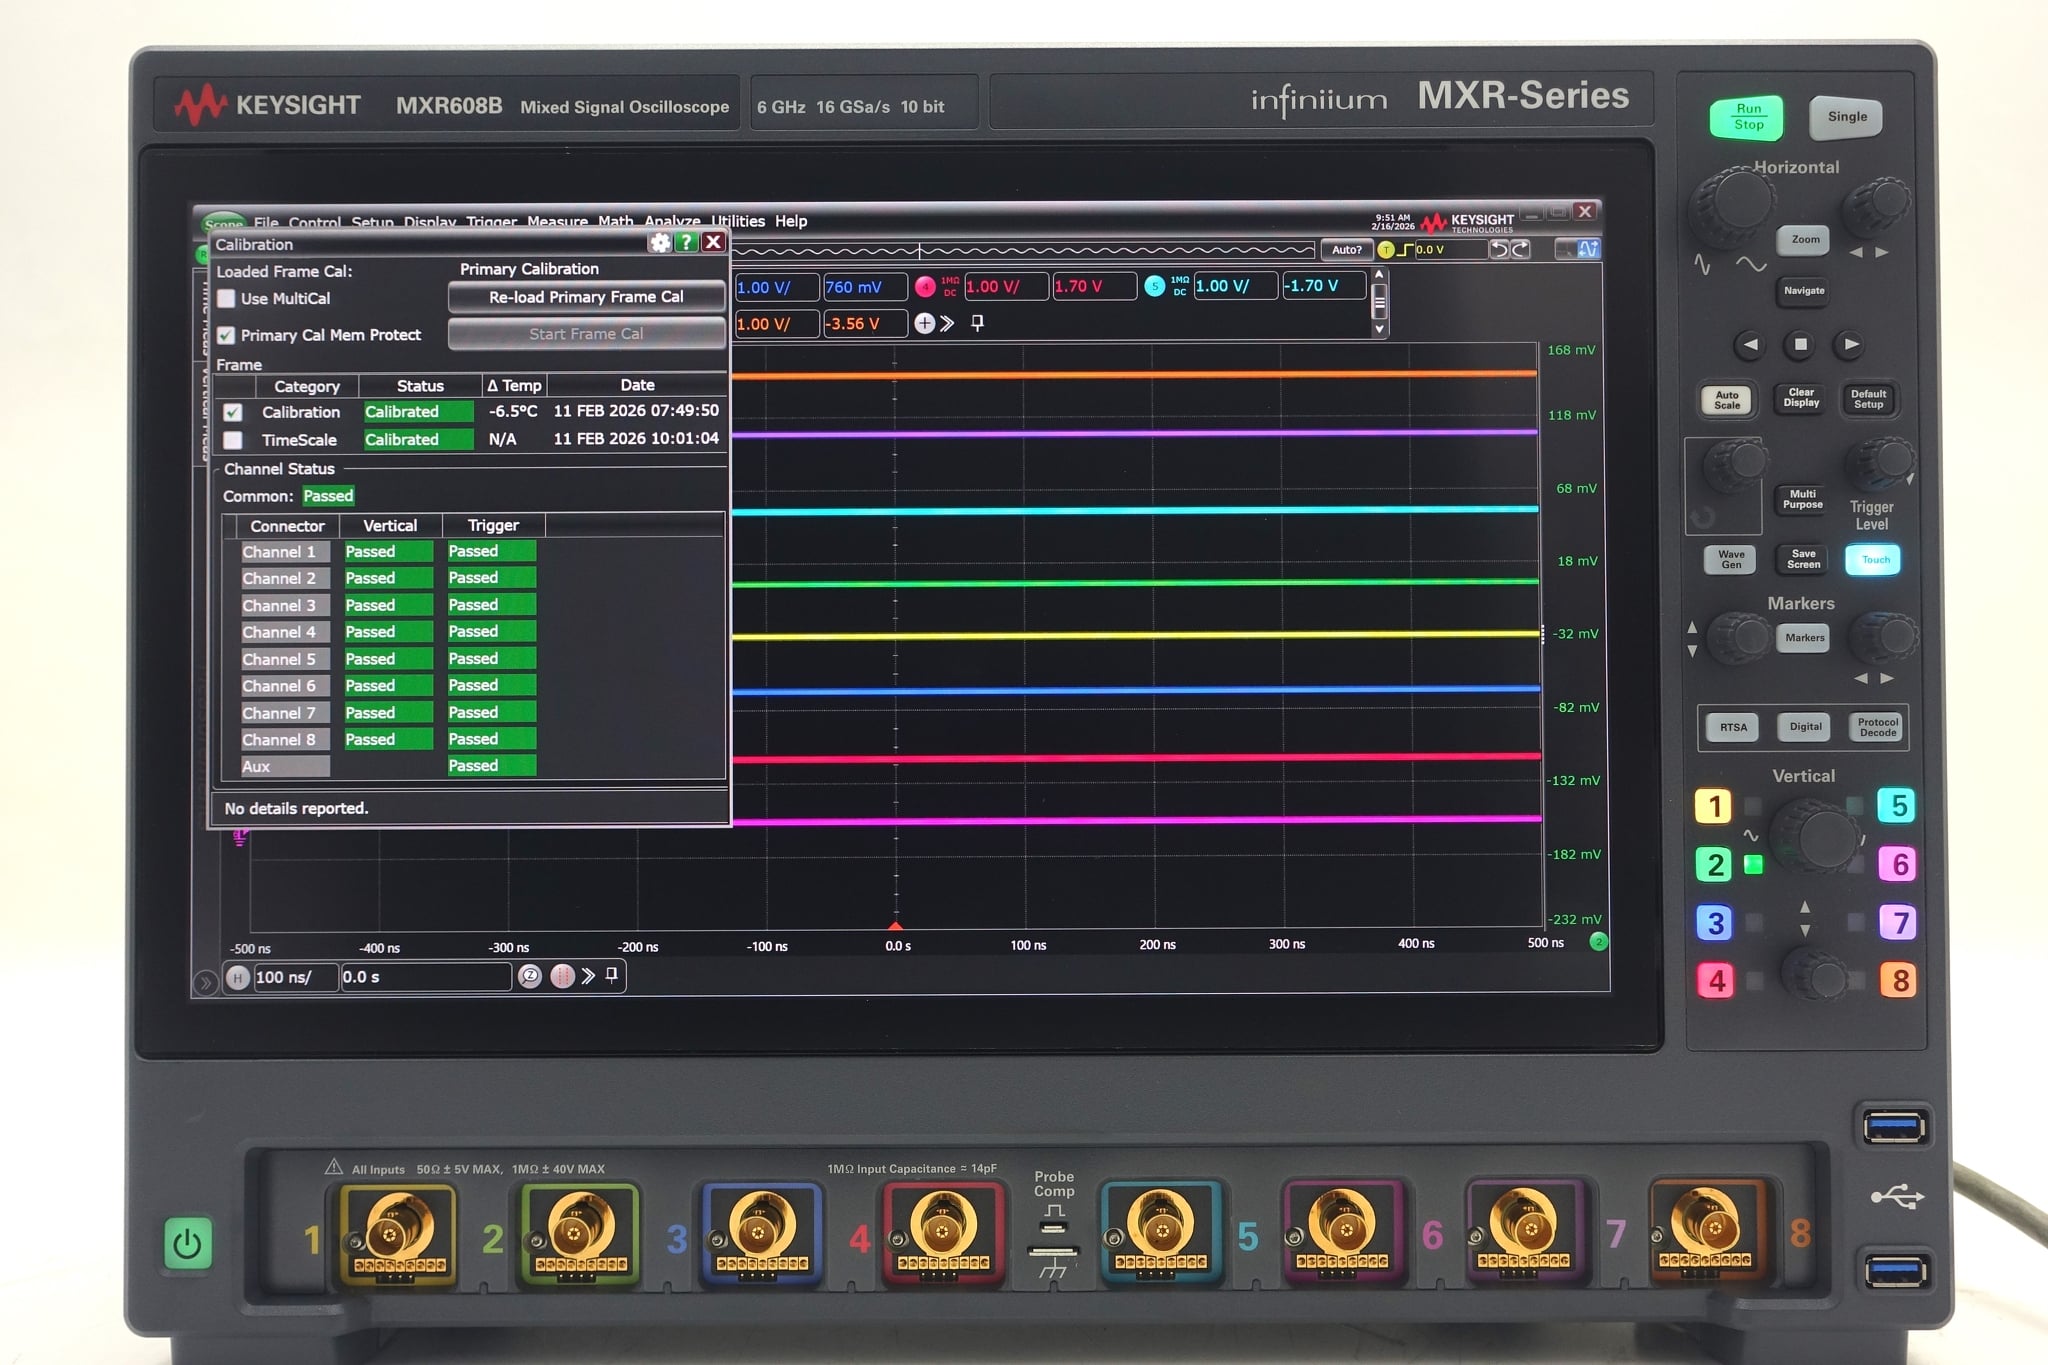2048x1365 pixels.
Task: Click the pin icon next to the timebase controls
Action: pos(611,975)
